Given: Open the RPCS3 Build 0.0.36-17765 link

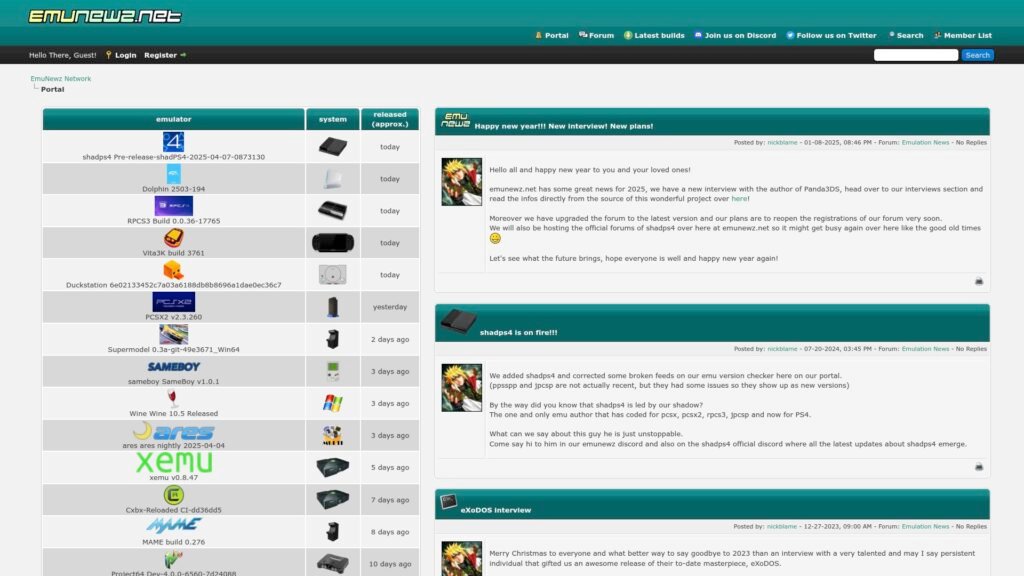Looking at the screenshot, I should click(x=174, y=221).
